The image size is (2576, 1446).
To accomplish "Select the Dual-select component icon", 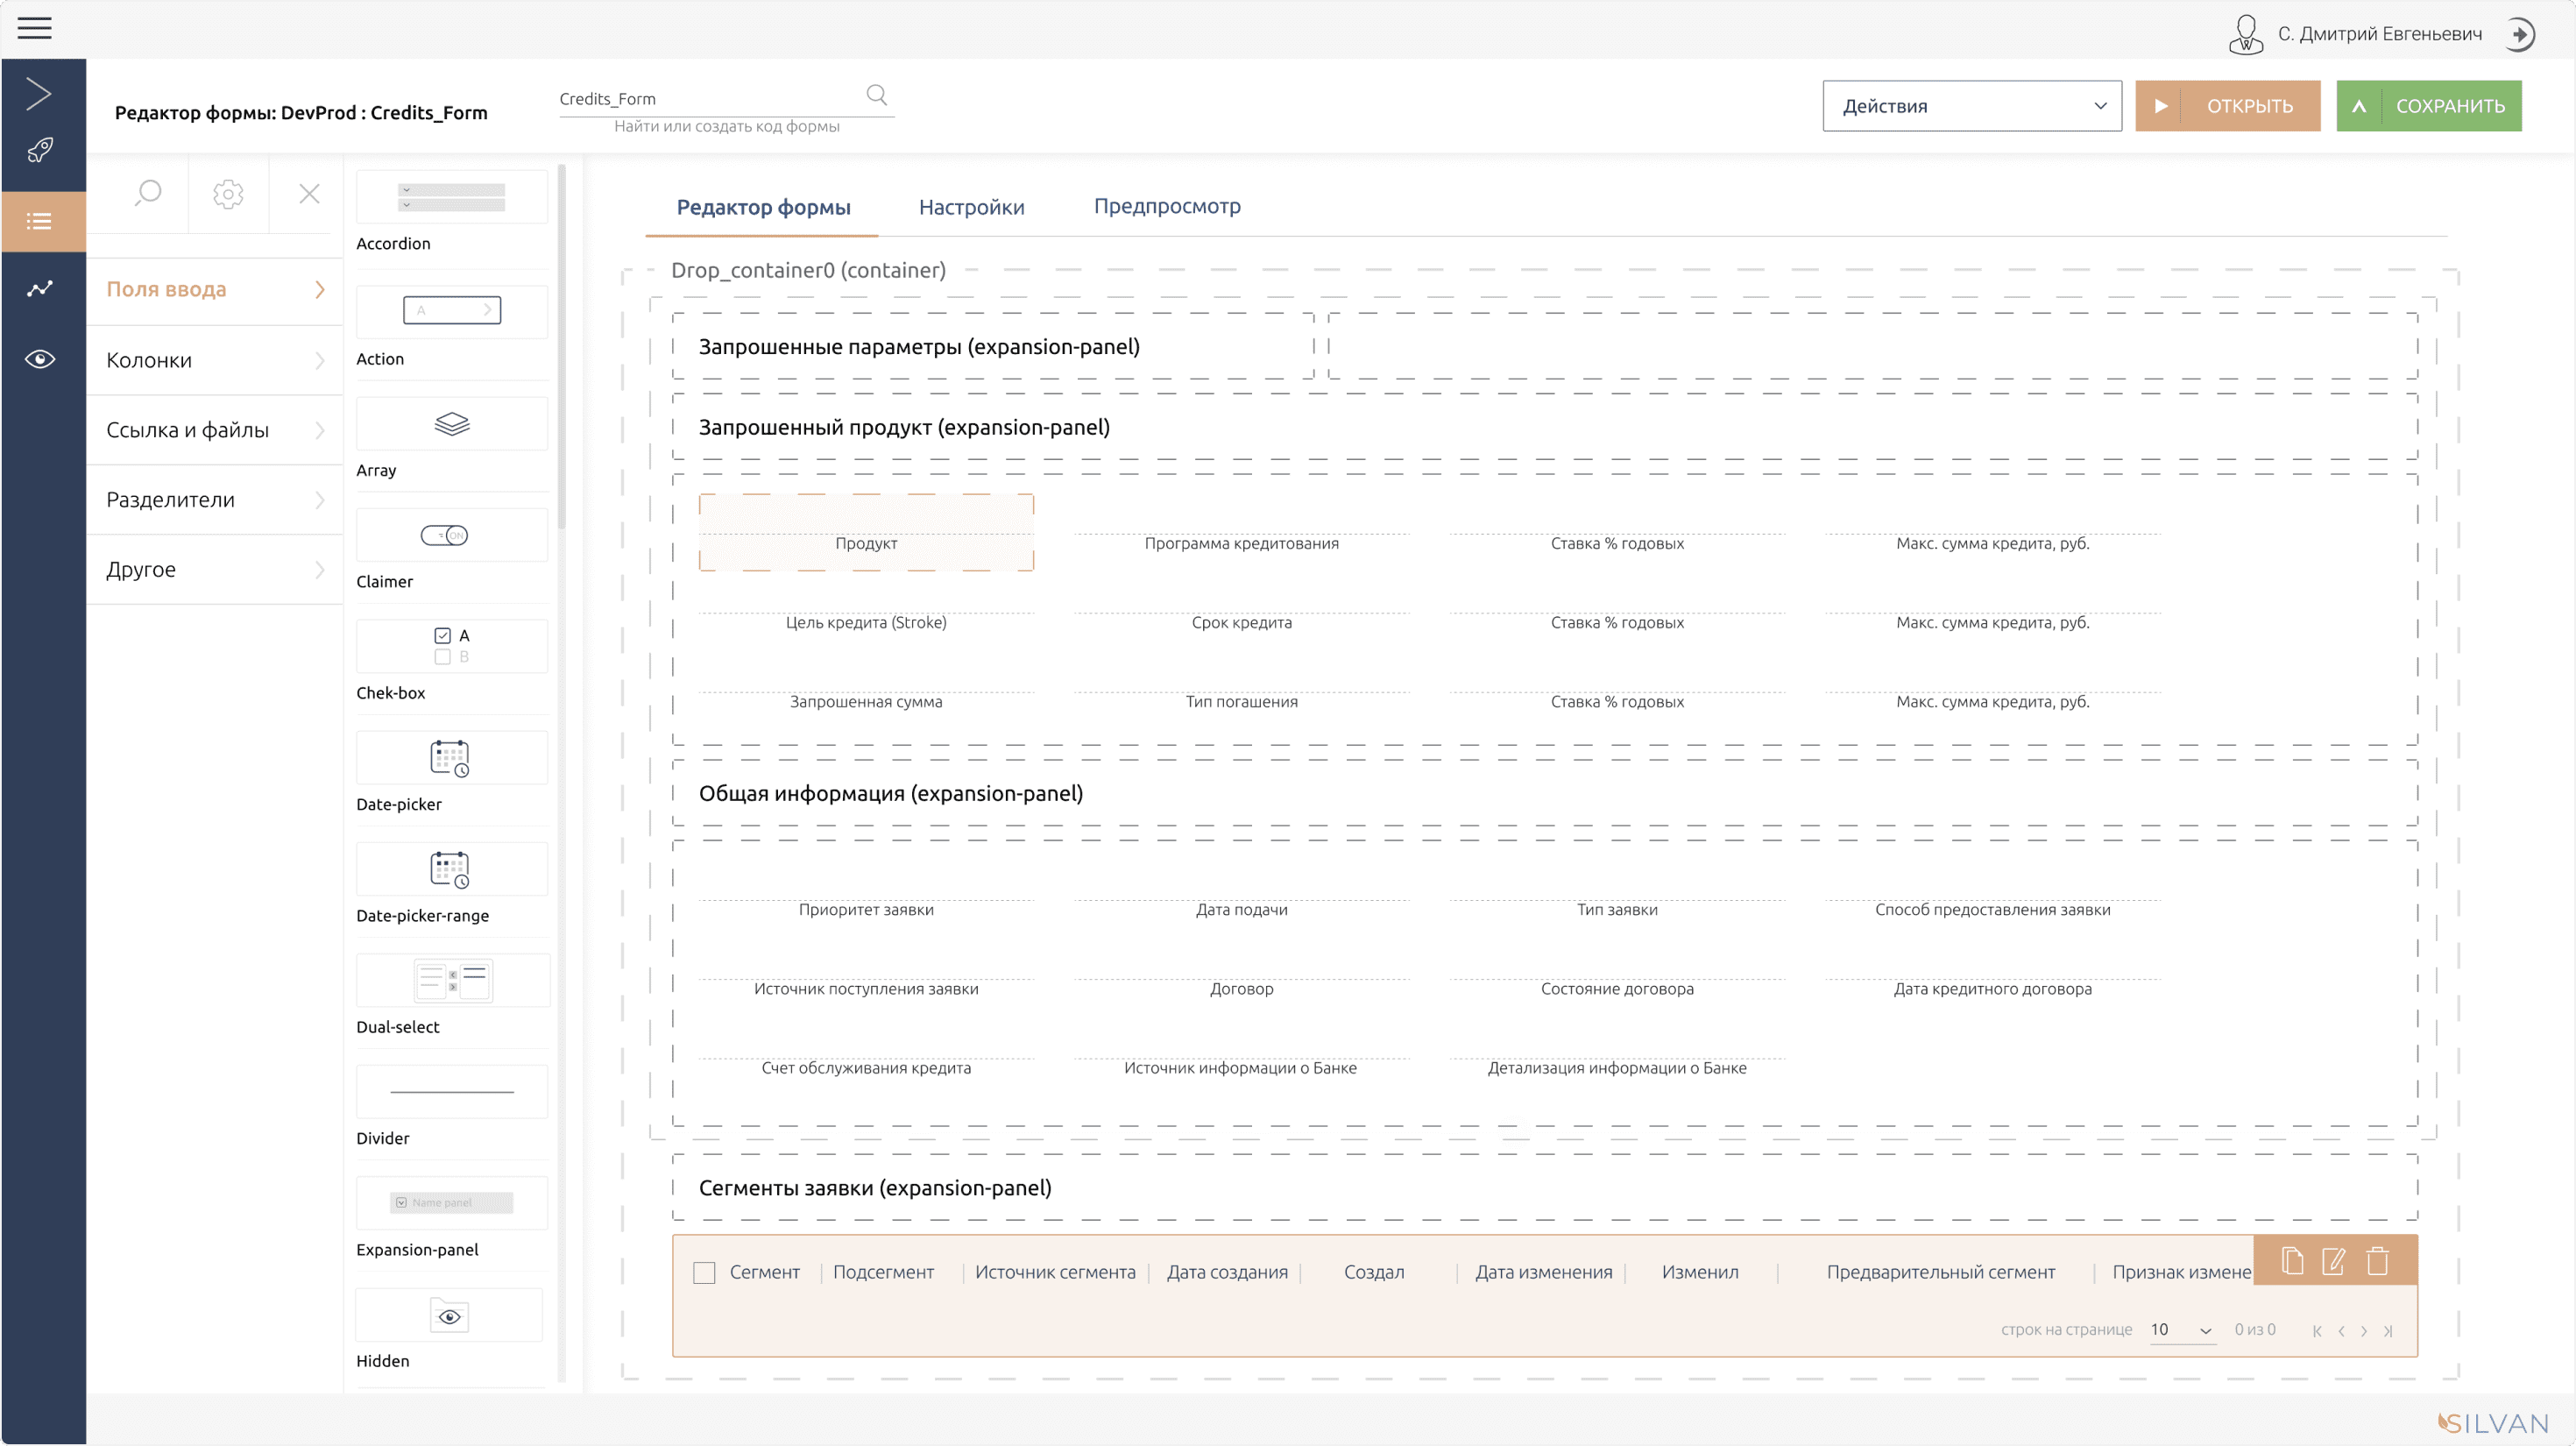I will [x=453, y=980].
